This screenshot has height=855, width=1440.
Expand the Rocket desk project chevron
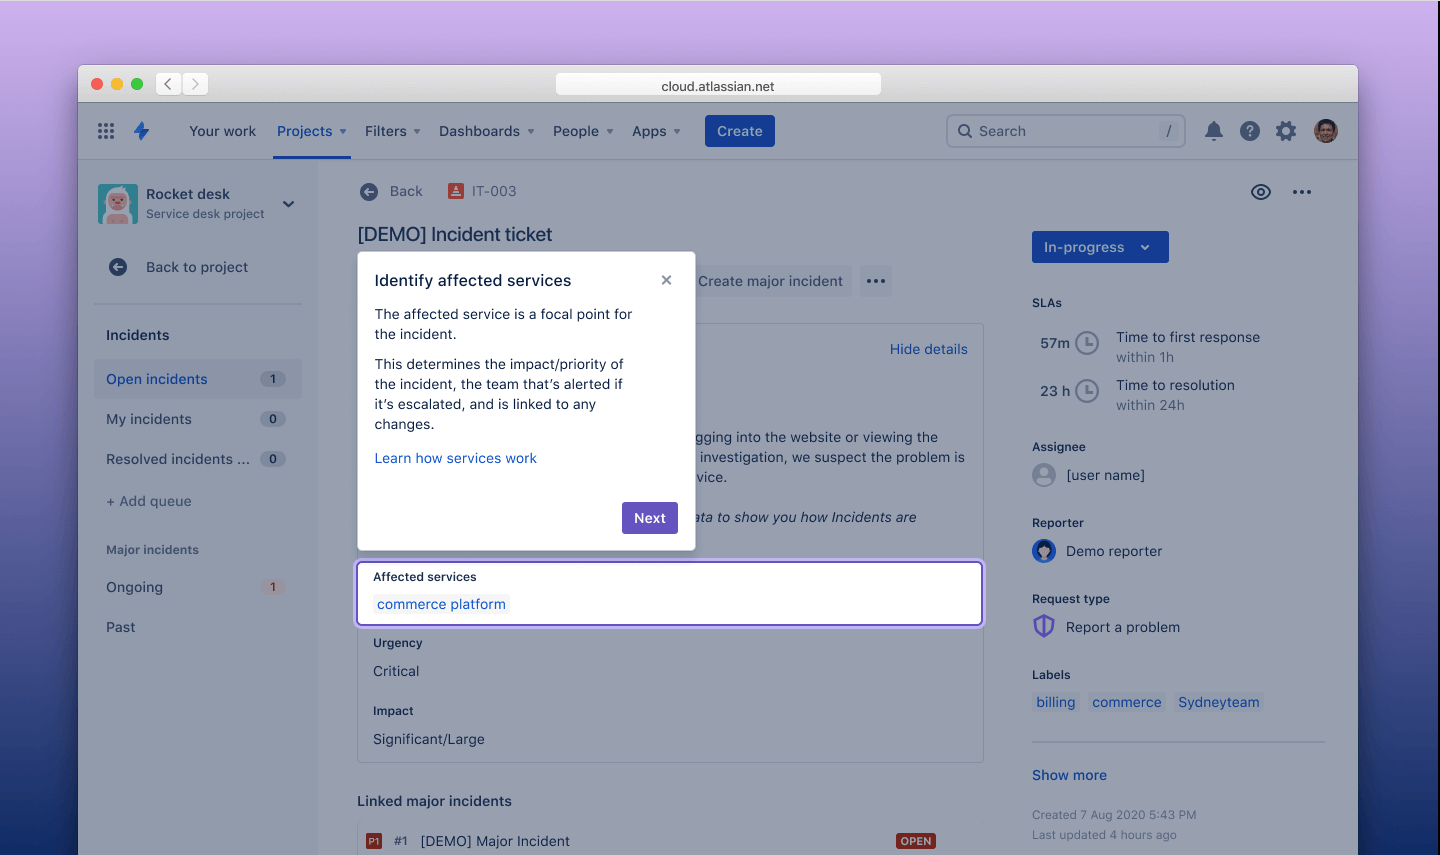(288, 203)
